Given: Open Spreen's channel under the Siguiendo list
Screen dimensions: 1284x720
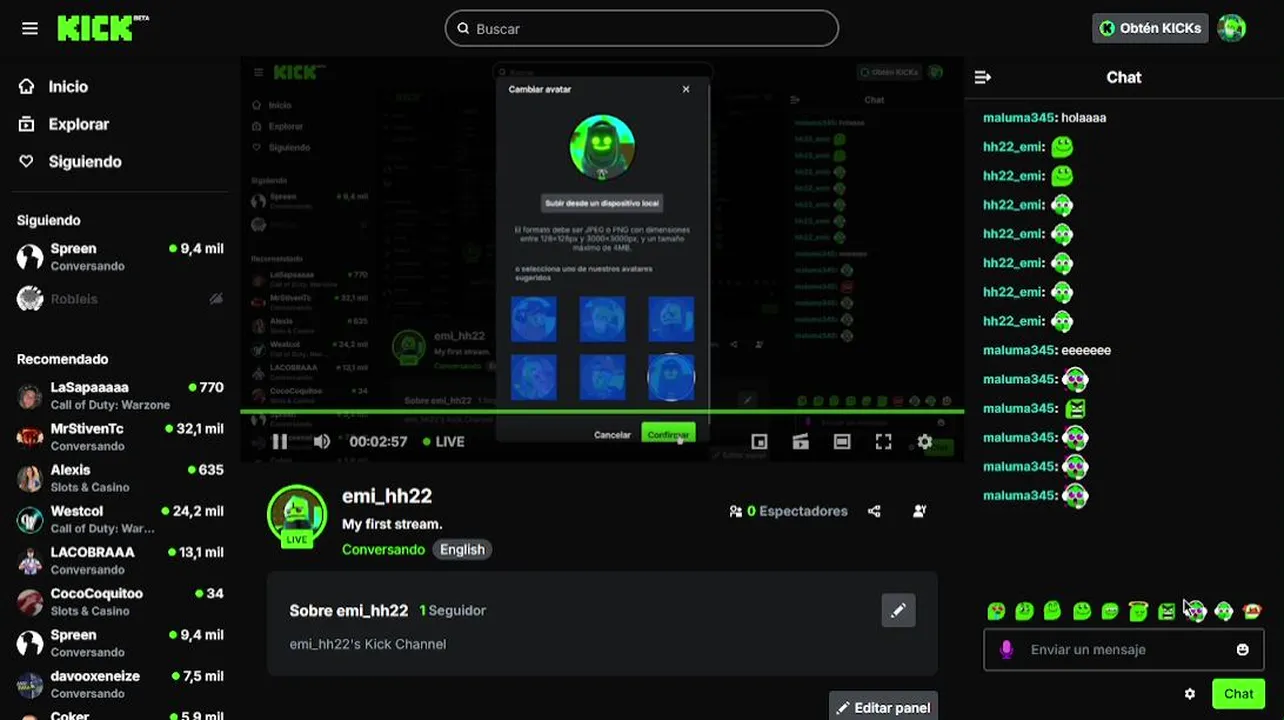Looking at the screenshot, I should pyautogui.click(x=120, y=257).
